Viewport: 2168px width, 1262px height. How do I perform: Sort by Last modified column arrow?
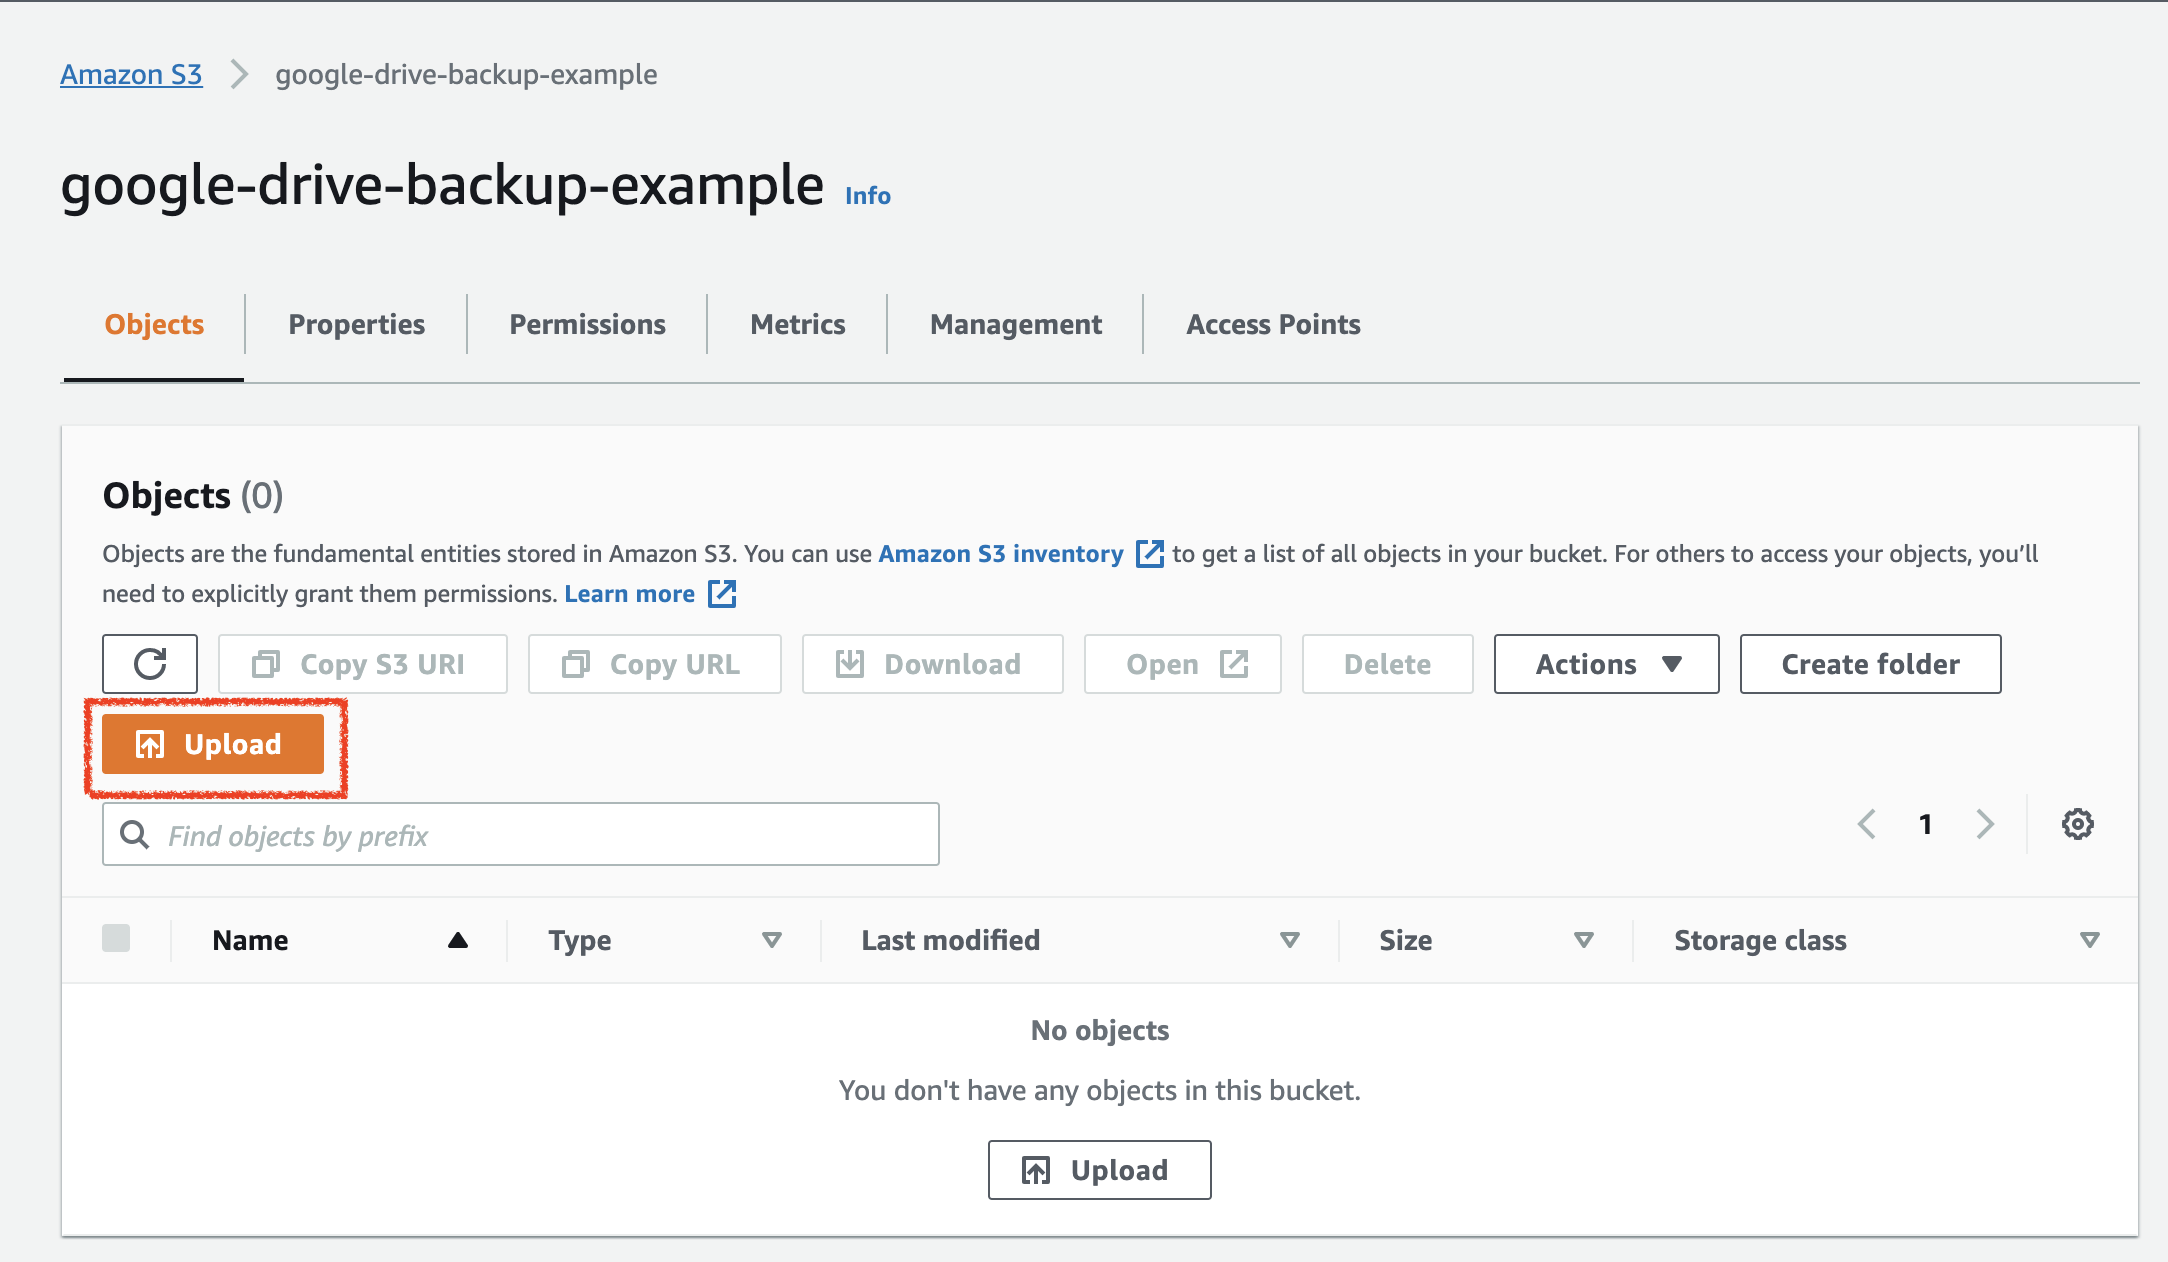point(1289,940)
